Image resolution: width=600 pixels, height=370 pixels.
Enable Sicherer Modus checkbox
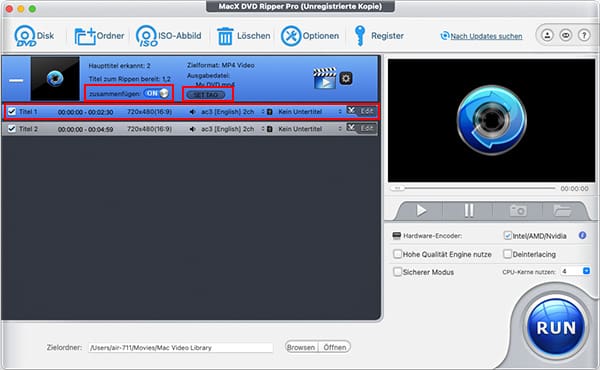[x=397, y=272]
